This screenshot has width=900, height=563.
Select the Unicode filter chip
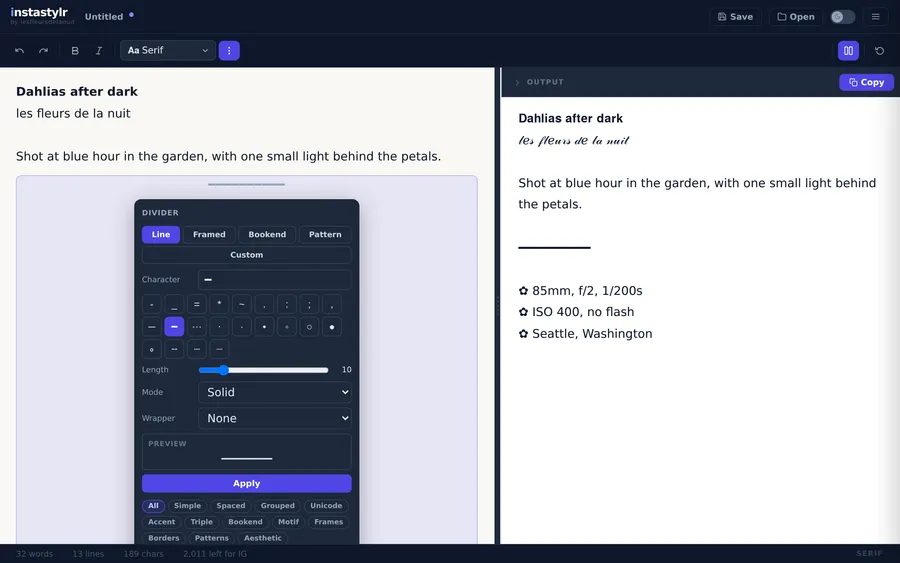coord(326,506)
